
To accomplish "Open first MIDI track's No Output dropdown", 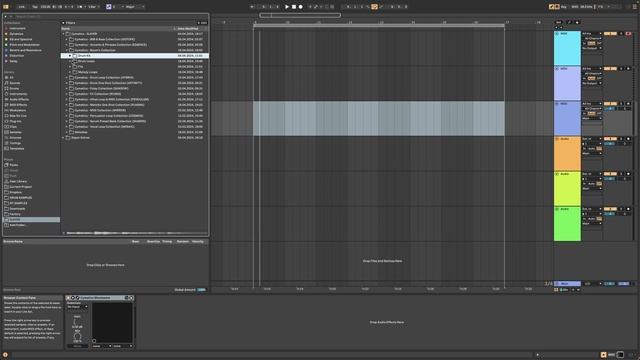I will point(592,48).
